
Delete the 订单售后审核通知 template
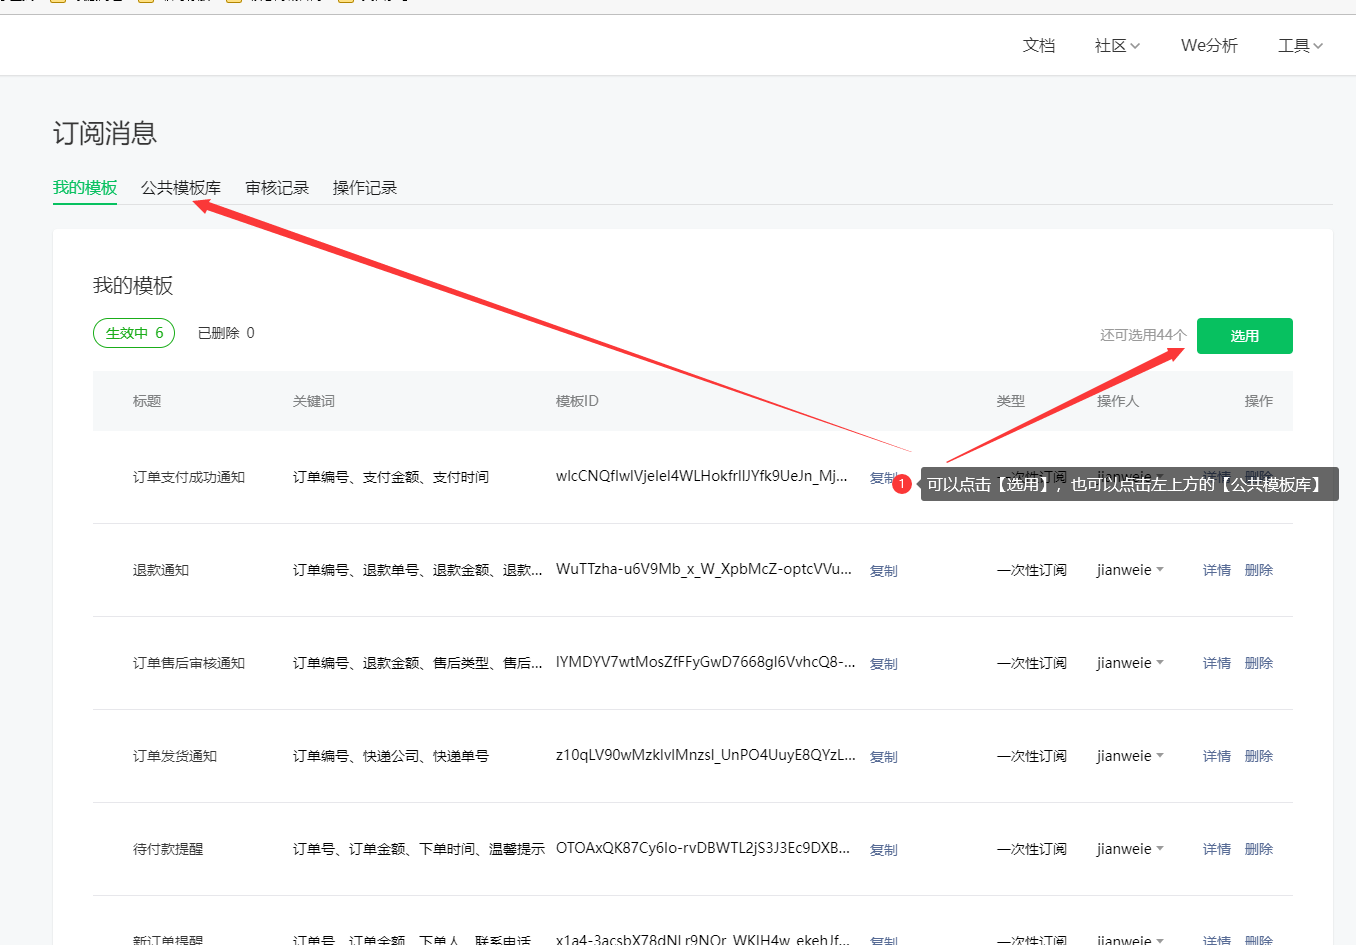1258,663
